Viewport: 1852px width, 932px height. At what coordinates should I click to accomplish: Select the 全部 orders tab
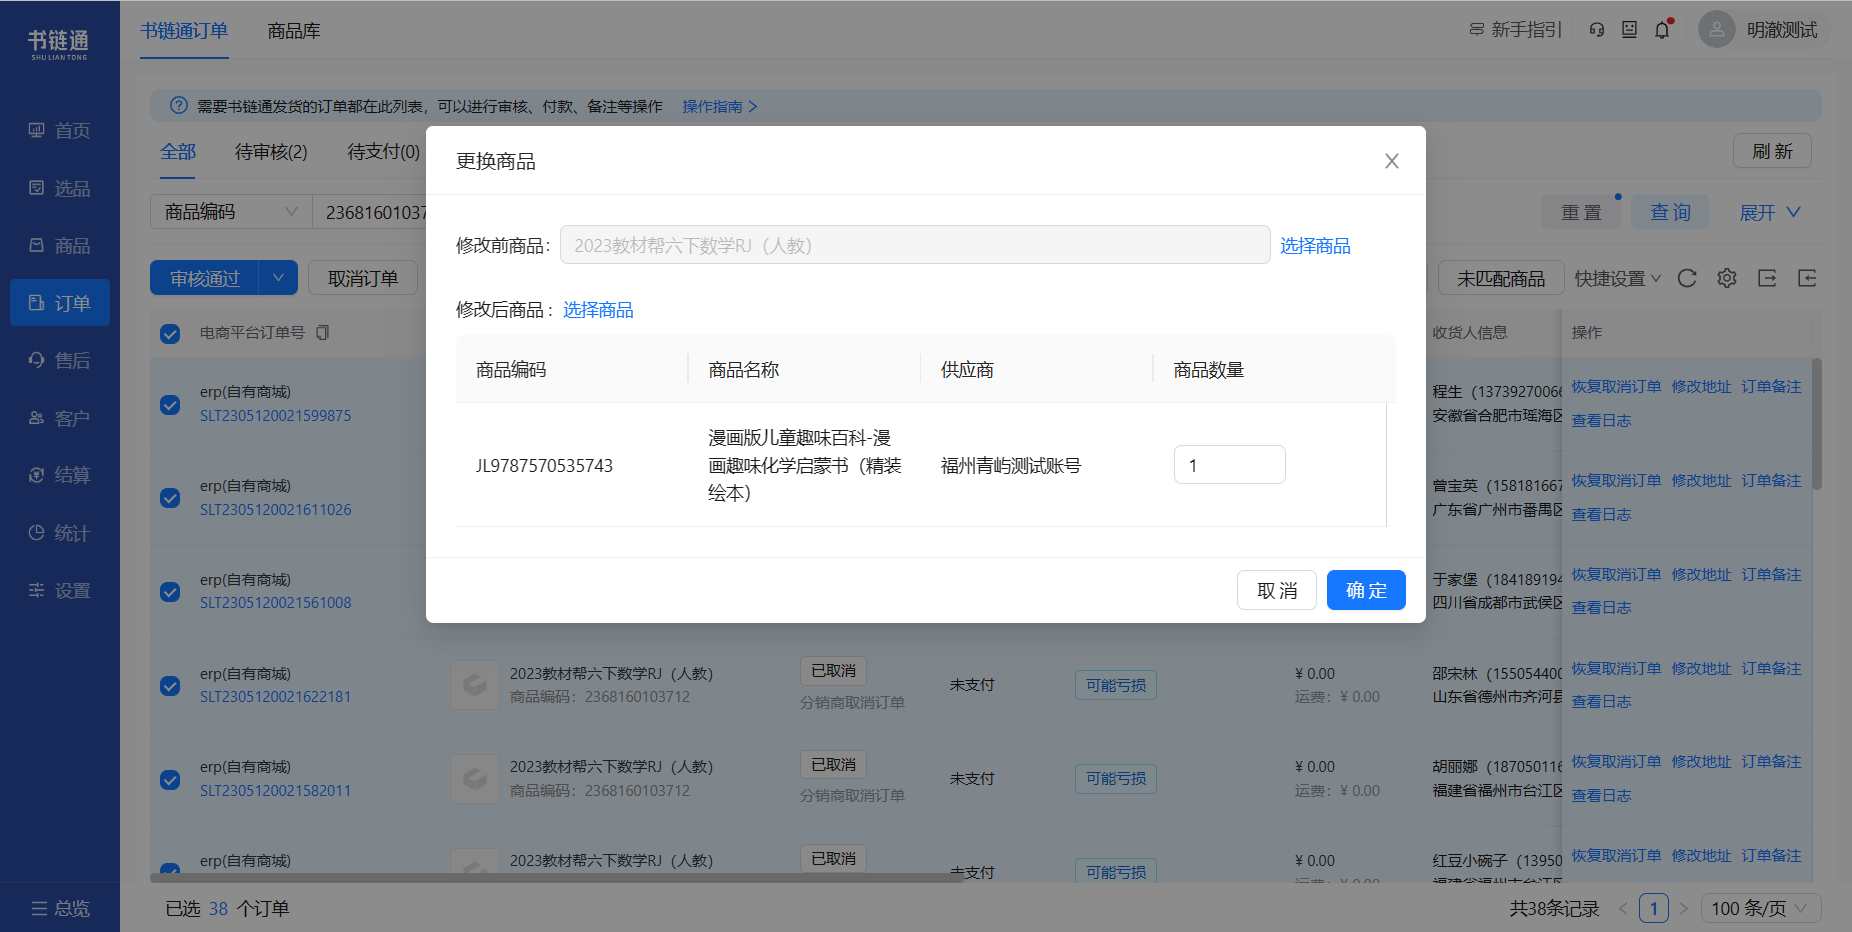(x=178, y=152)
